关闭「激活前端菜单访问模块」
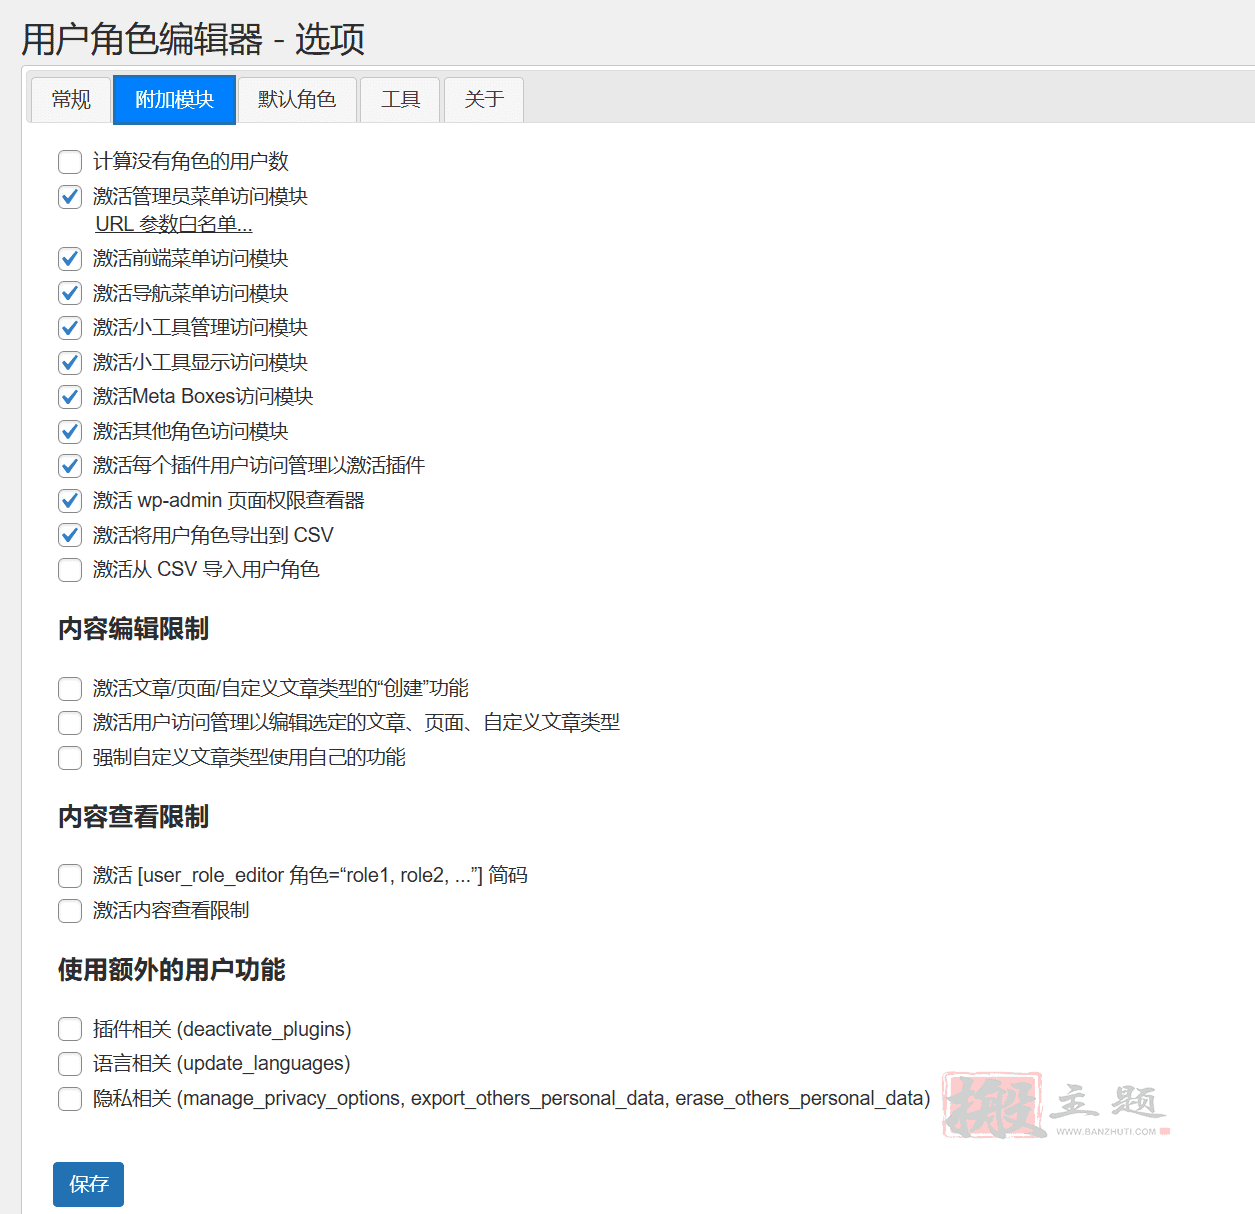Viewport: 1255px width, 1214px height. [x=69, y=258]
